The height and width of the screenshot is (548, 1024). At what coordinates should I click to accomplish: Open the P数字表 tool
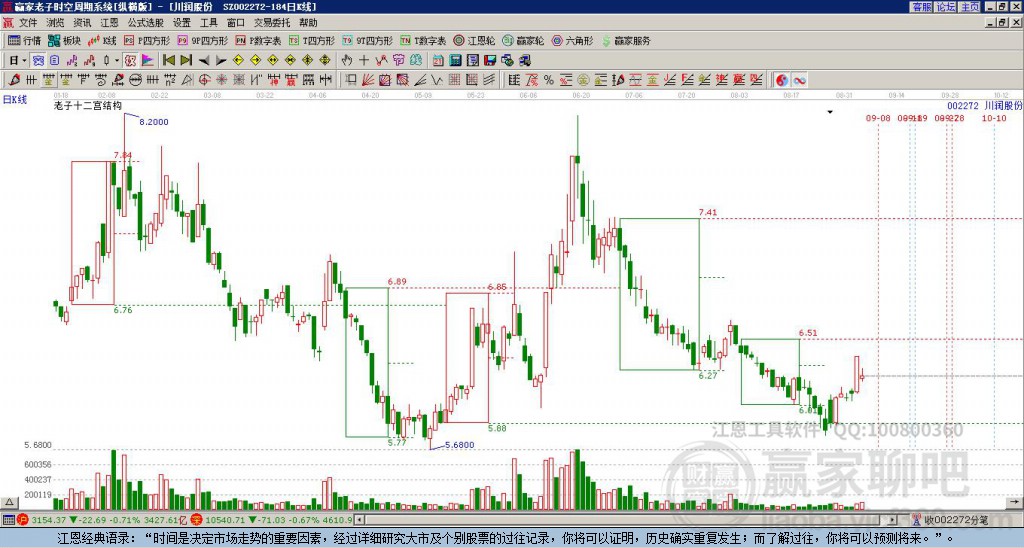pos(258,40)
